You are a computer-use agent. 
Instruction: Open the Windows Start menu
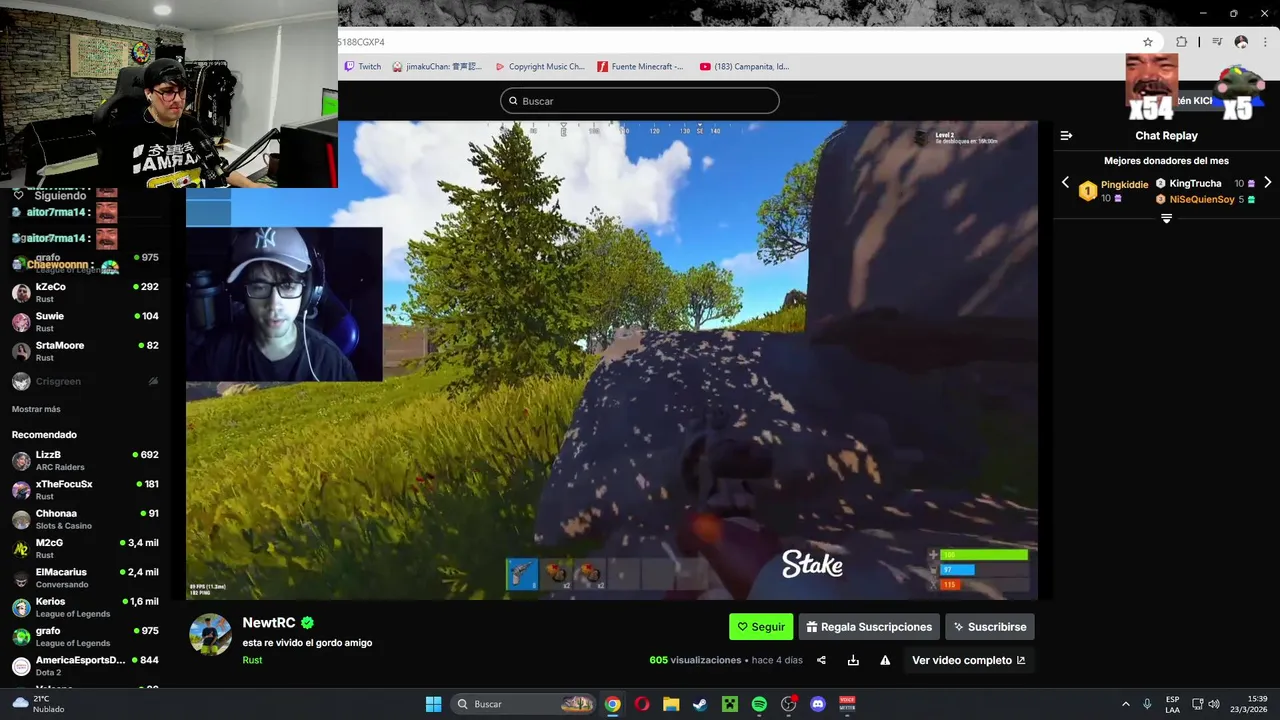coord(433,704)
